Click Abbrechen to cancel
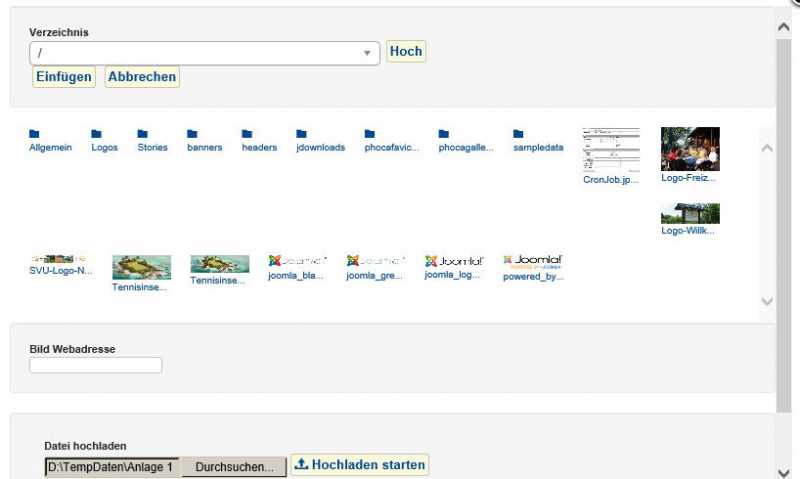 coord(142,77)
